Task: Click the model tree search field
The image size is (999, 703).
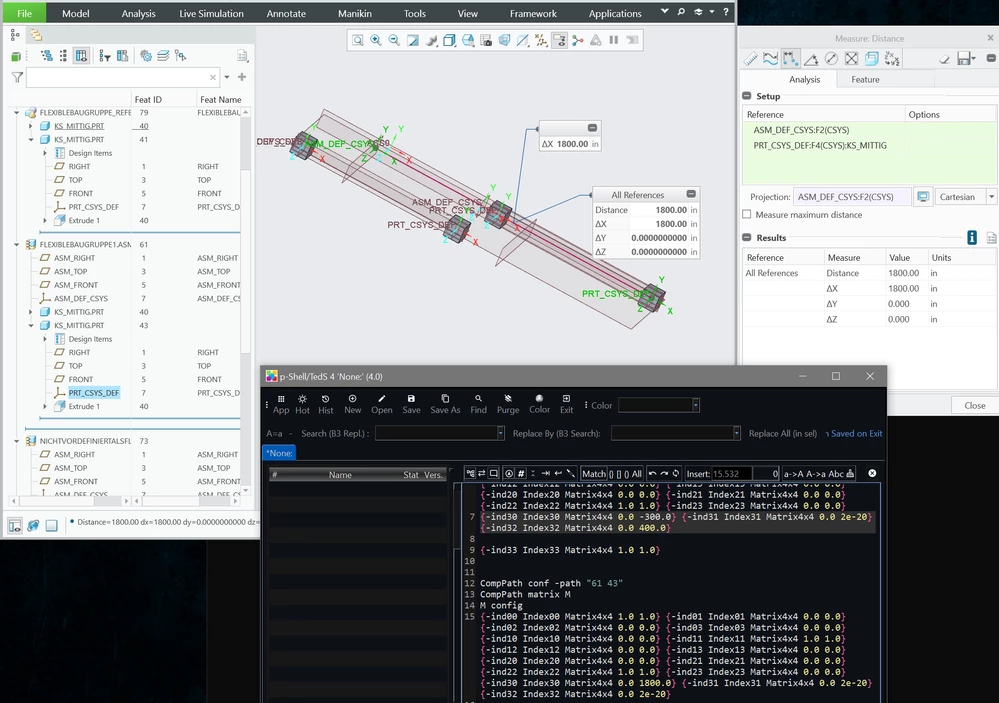Action: click(122, 77)
